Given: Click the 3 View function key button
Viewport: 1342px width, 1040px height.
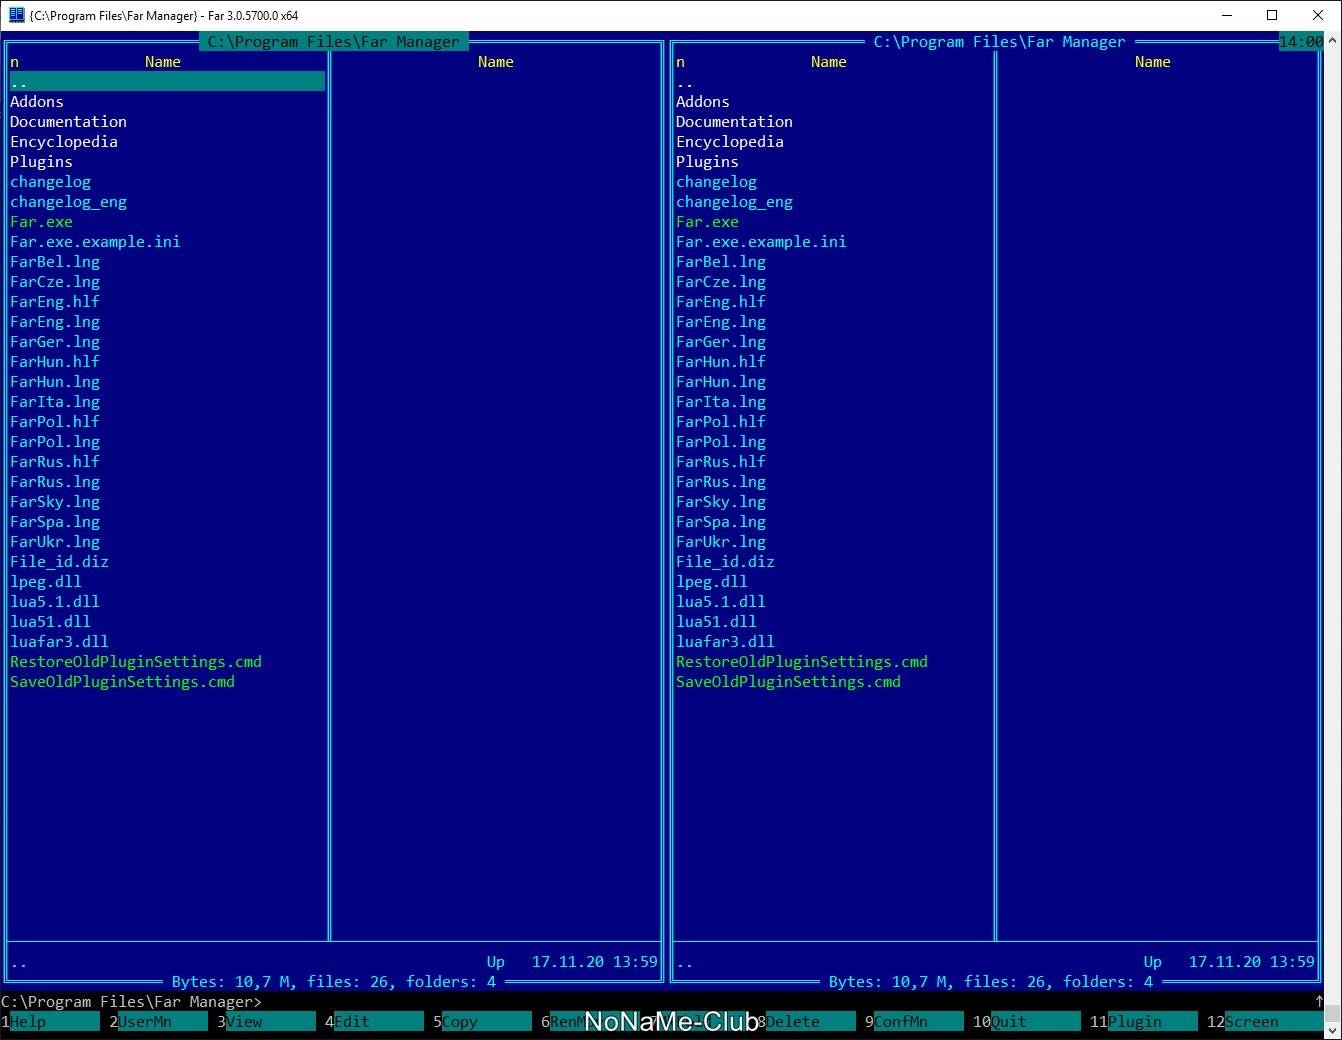Looking at the screenshot, I should coord(266,1022).
